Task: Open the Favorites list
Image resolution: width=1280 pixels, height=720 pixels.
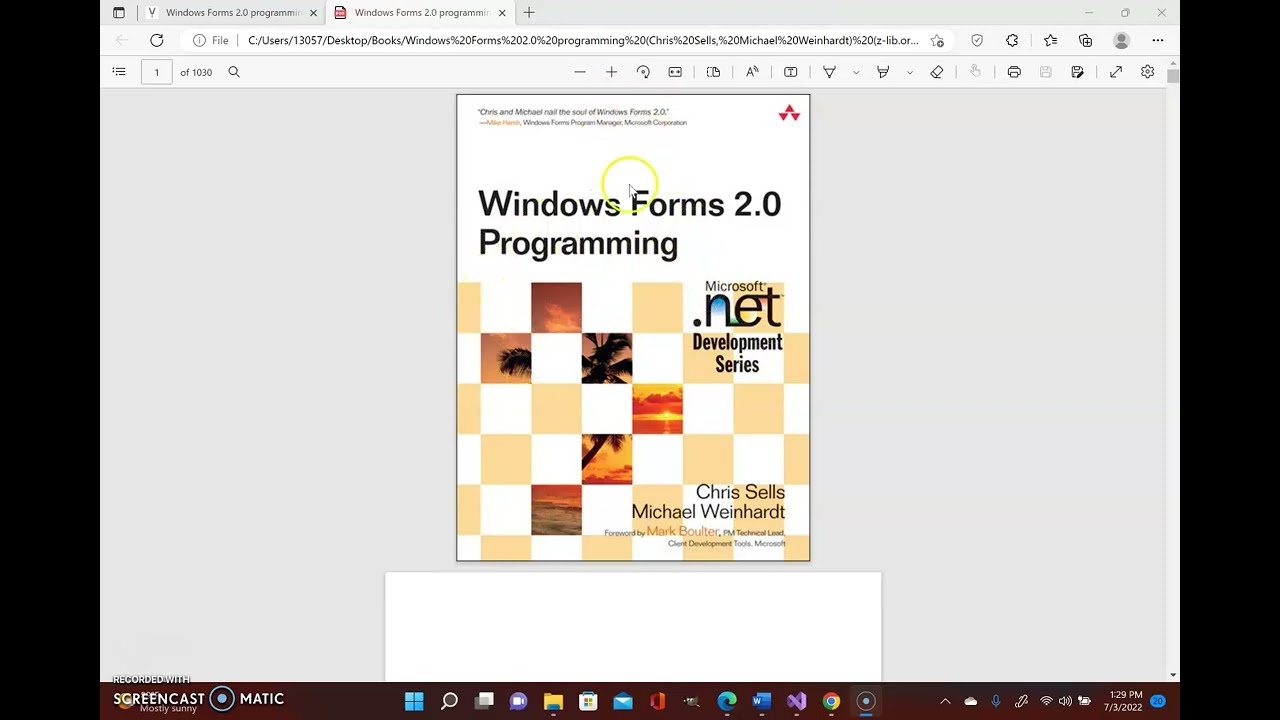Action: pos(1050,40)
